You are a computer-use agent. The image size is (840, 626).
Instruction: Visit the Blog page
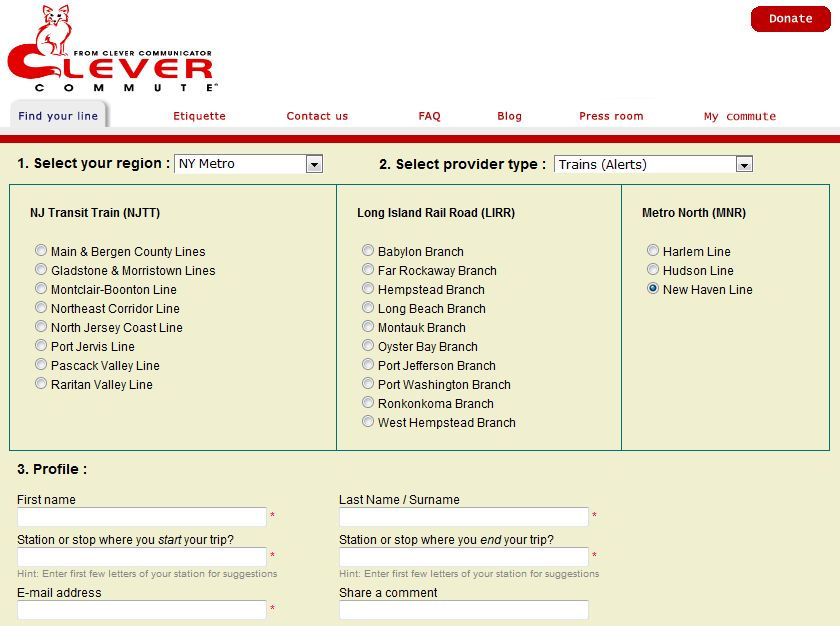(x=509, y=116)
